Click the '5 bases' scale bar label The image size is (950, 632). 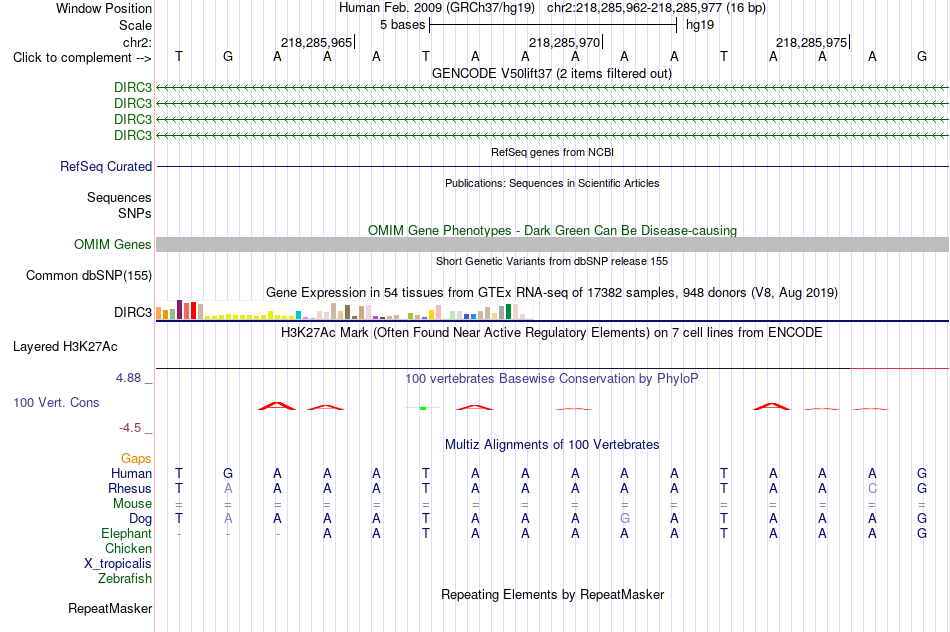402,25
